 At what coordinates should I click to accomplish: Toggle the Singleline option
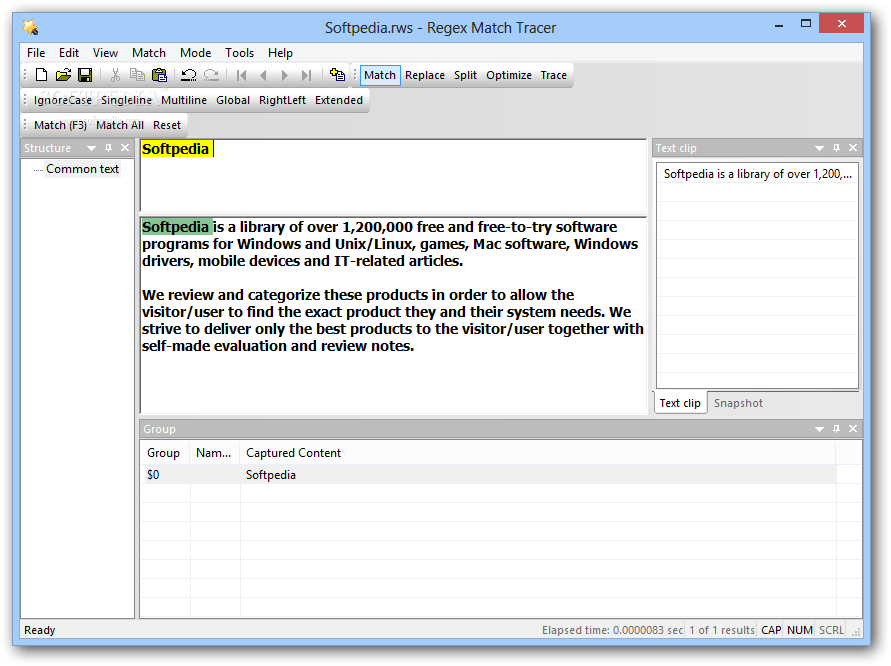(126, 100)
